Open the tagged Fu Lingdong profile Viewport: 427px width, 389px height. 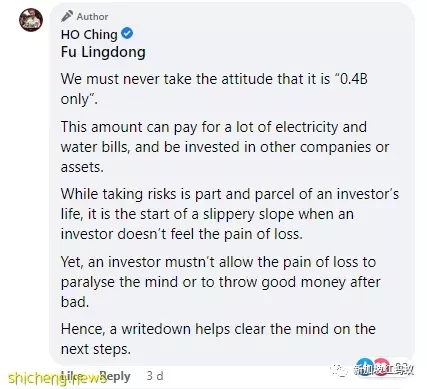tap(103, 52)
